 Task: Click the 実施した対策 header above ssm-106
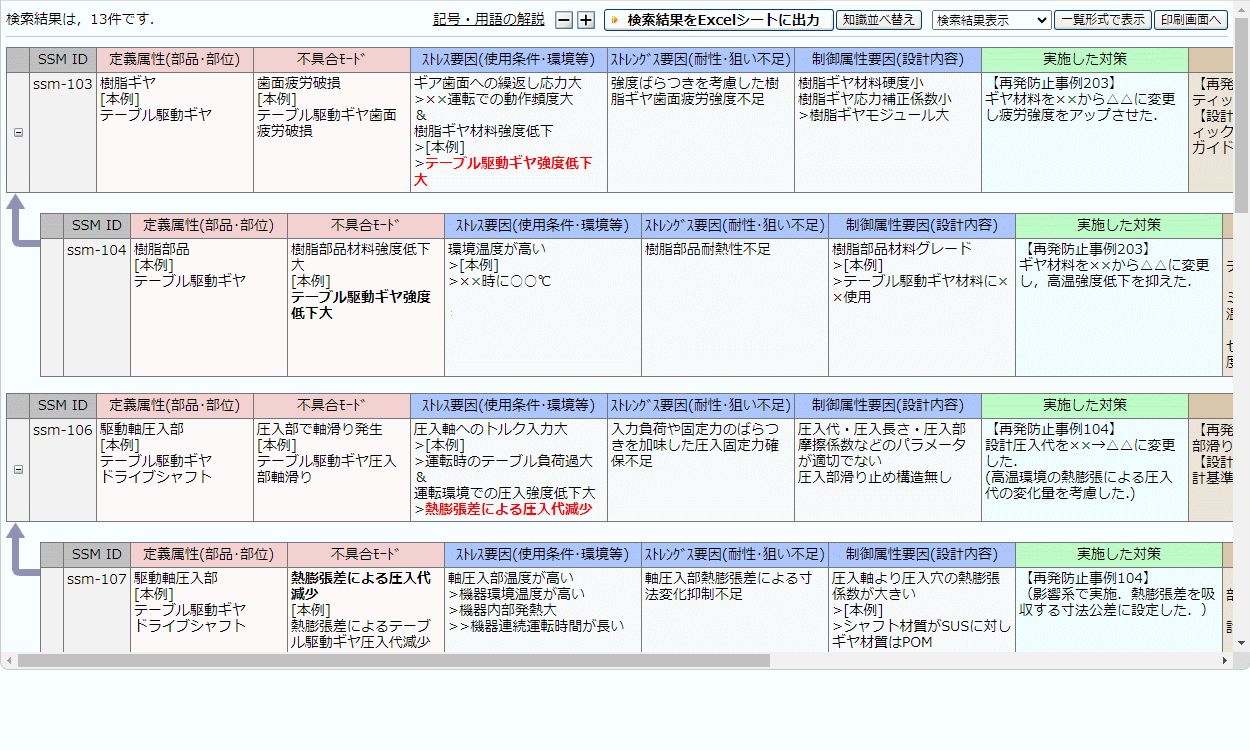(1084, 405)
